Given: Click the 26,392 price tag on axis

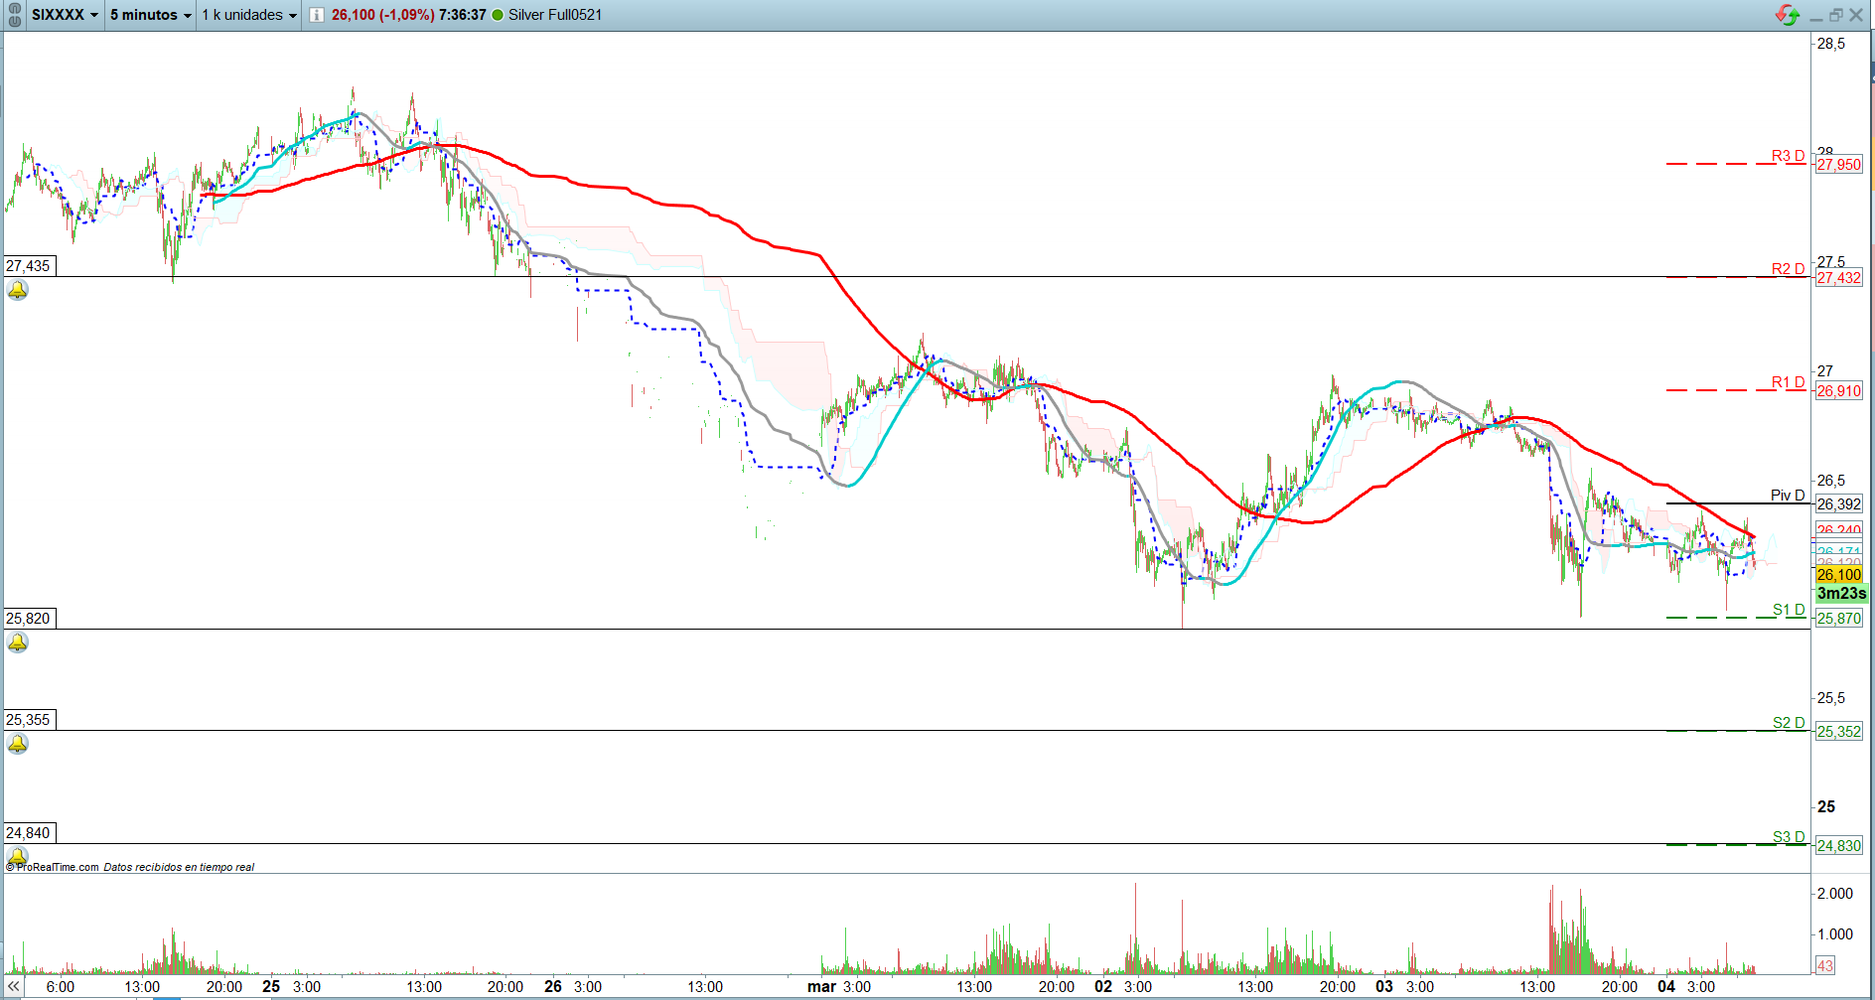Looking at the screenshot, I should 1839,504.
